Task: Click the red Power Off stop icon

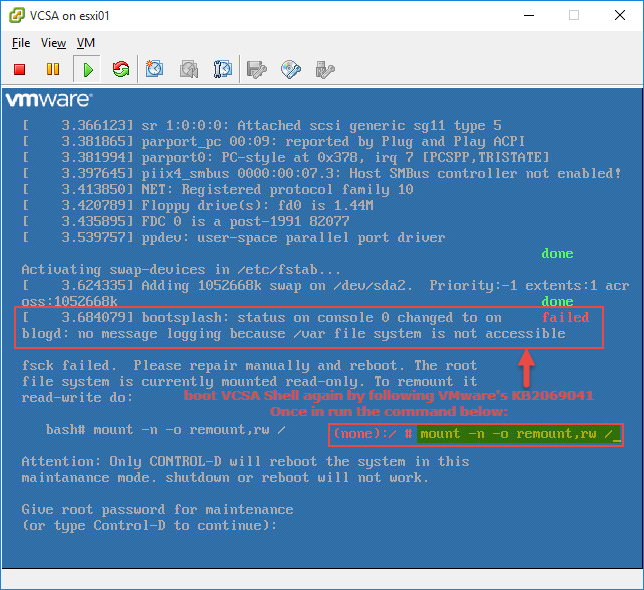Action: pos(19,69)
